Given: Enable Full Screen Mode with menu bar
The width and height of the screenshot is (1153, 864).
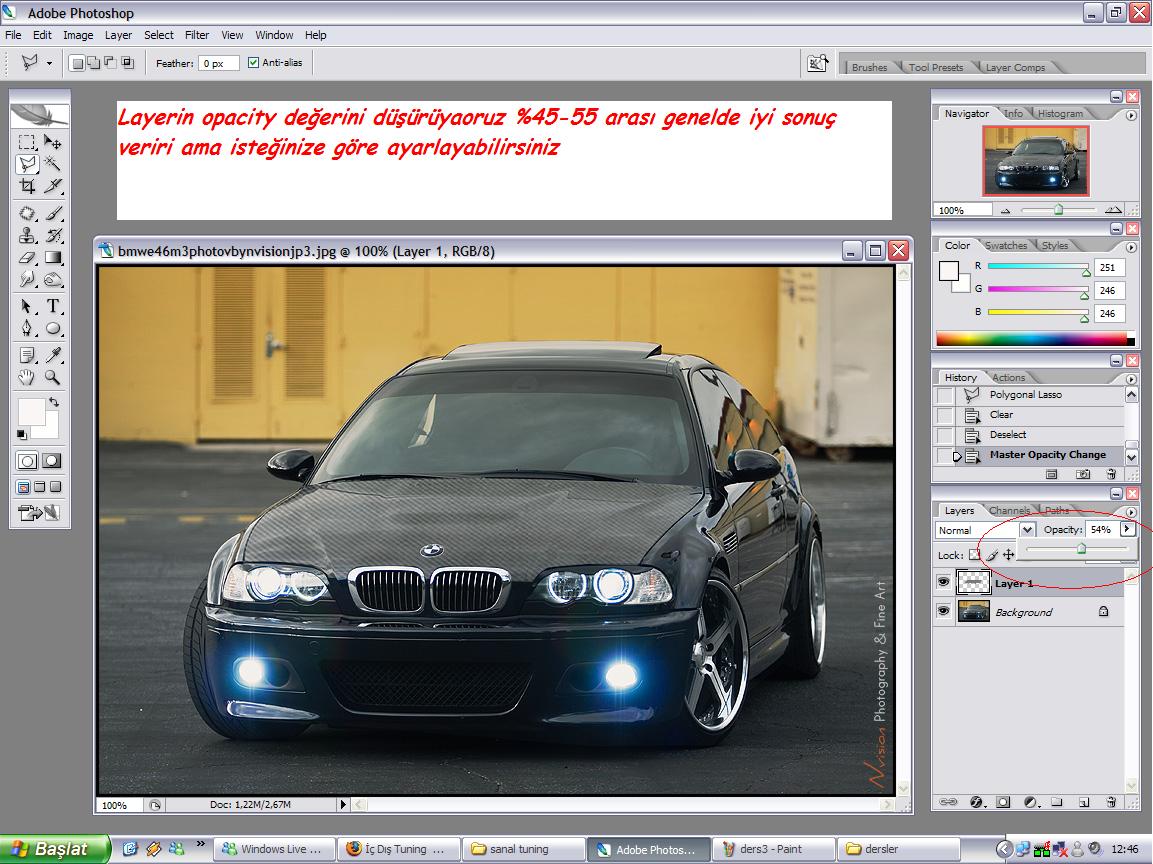Looking at the screenshot, I should coord(40,487).
